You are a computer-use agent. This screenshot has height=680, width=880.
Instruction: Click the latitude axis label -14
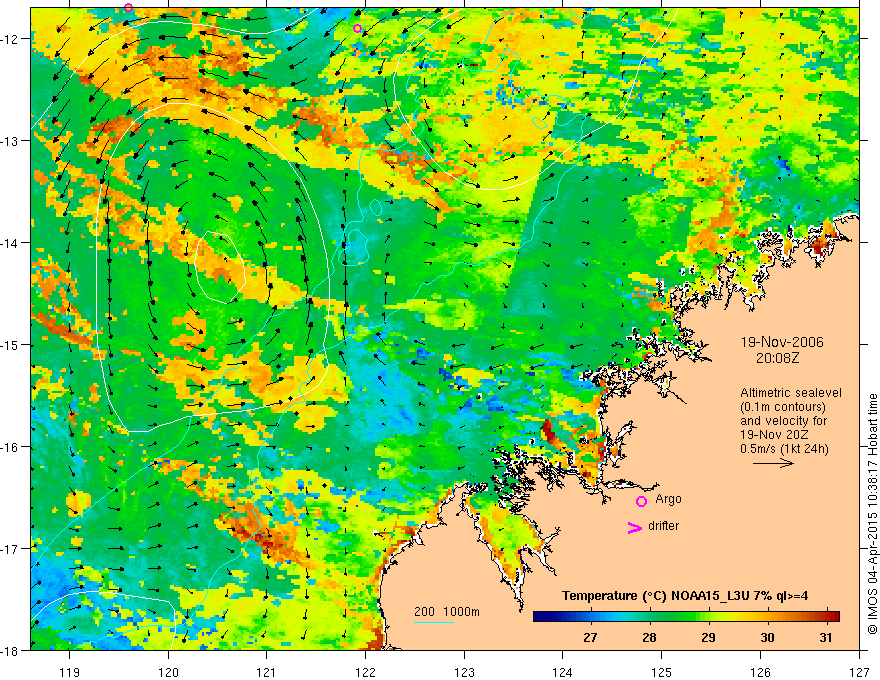[11, 242]
